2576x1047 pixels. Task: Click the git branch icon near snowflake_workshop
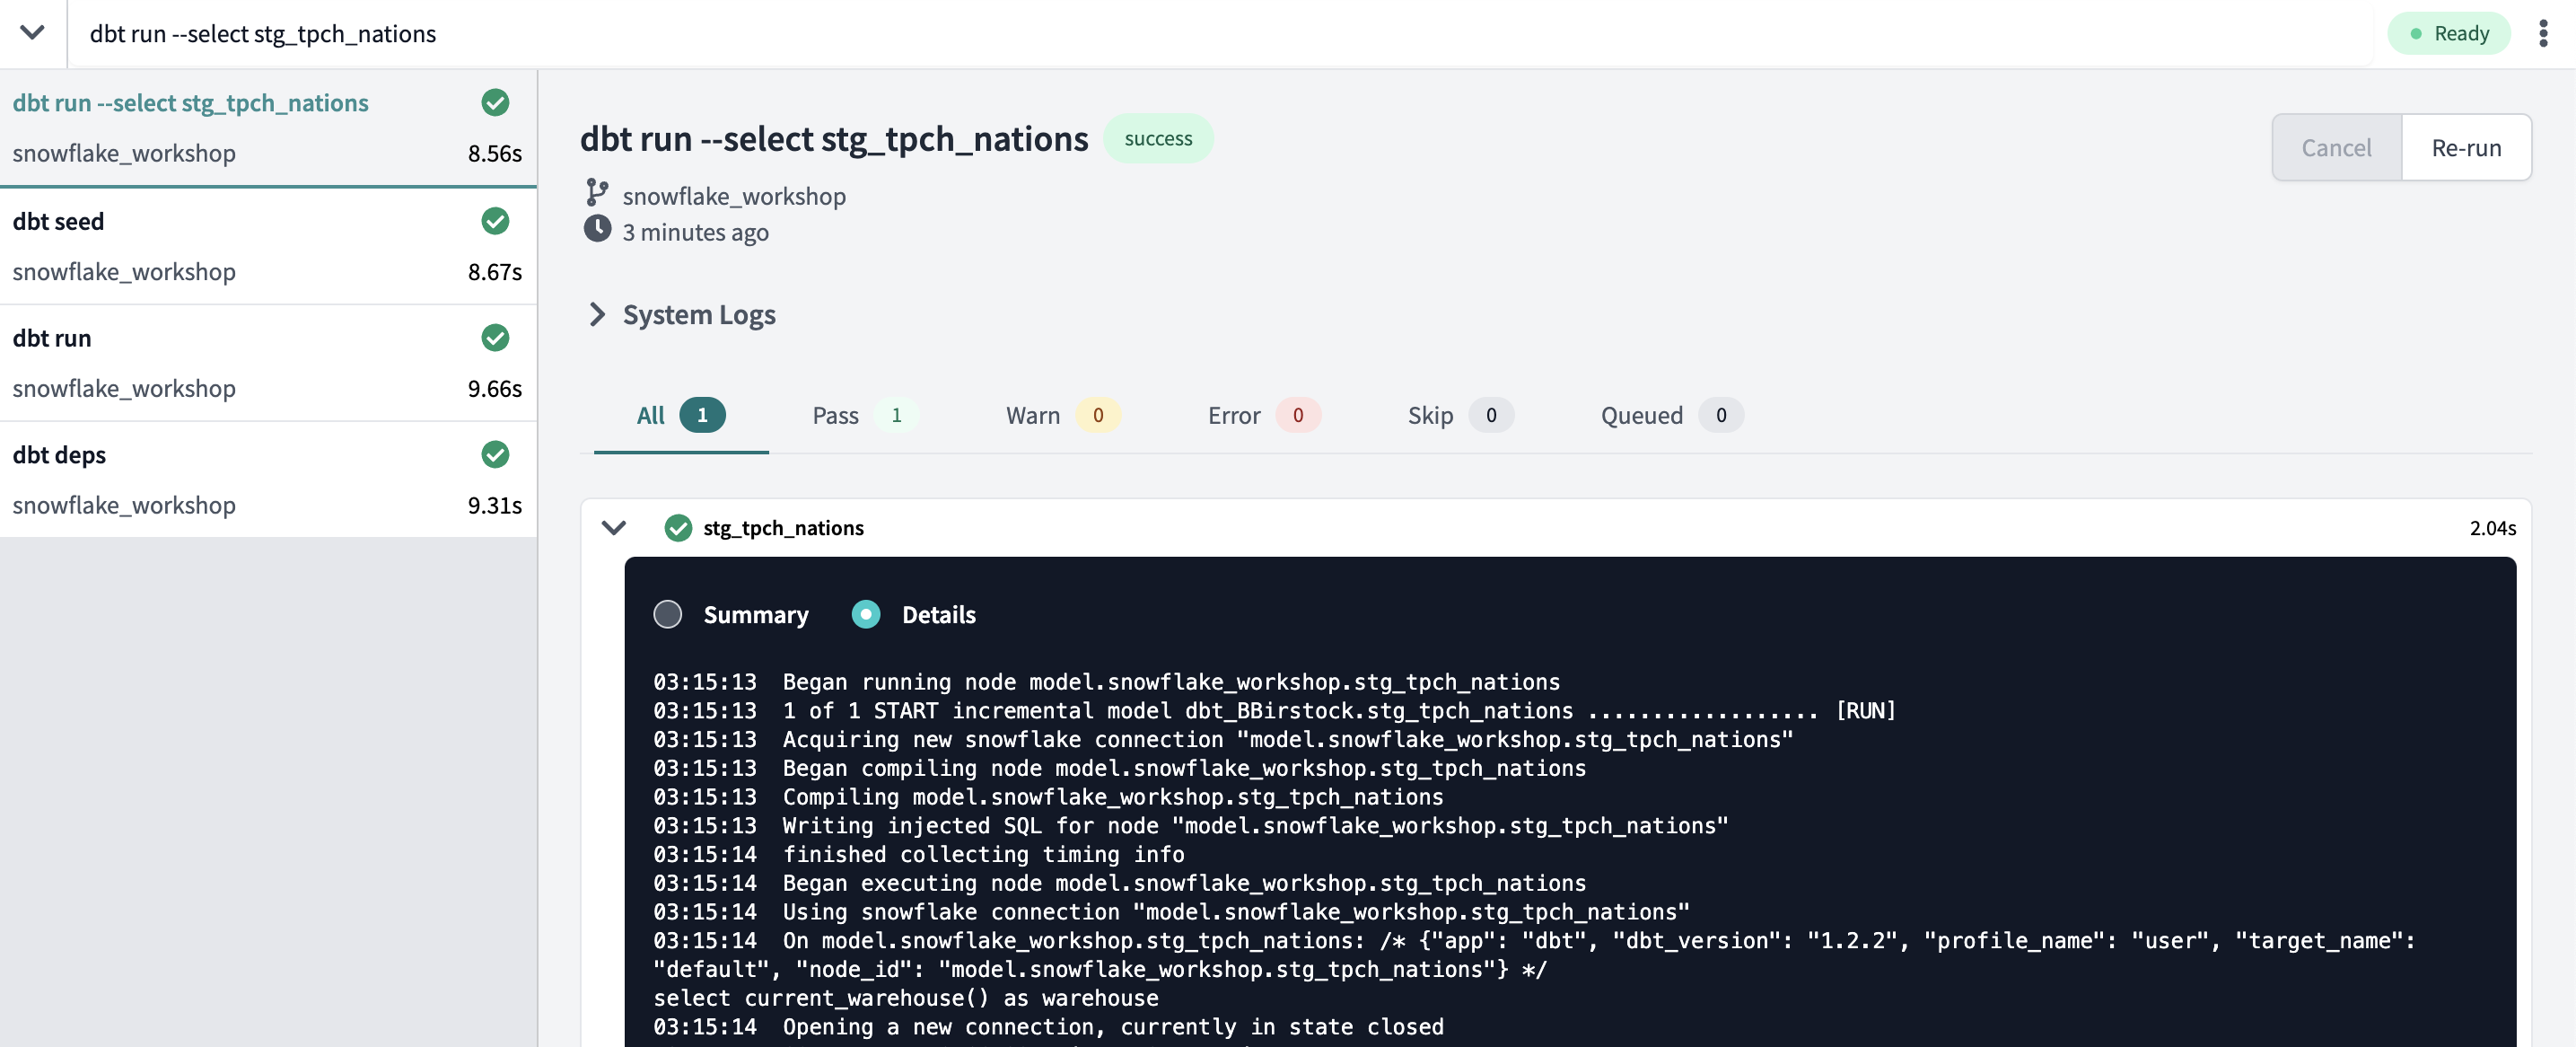(x=597, y=192)
